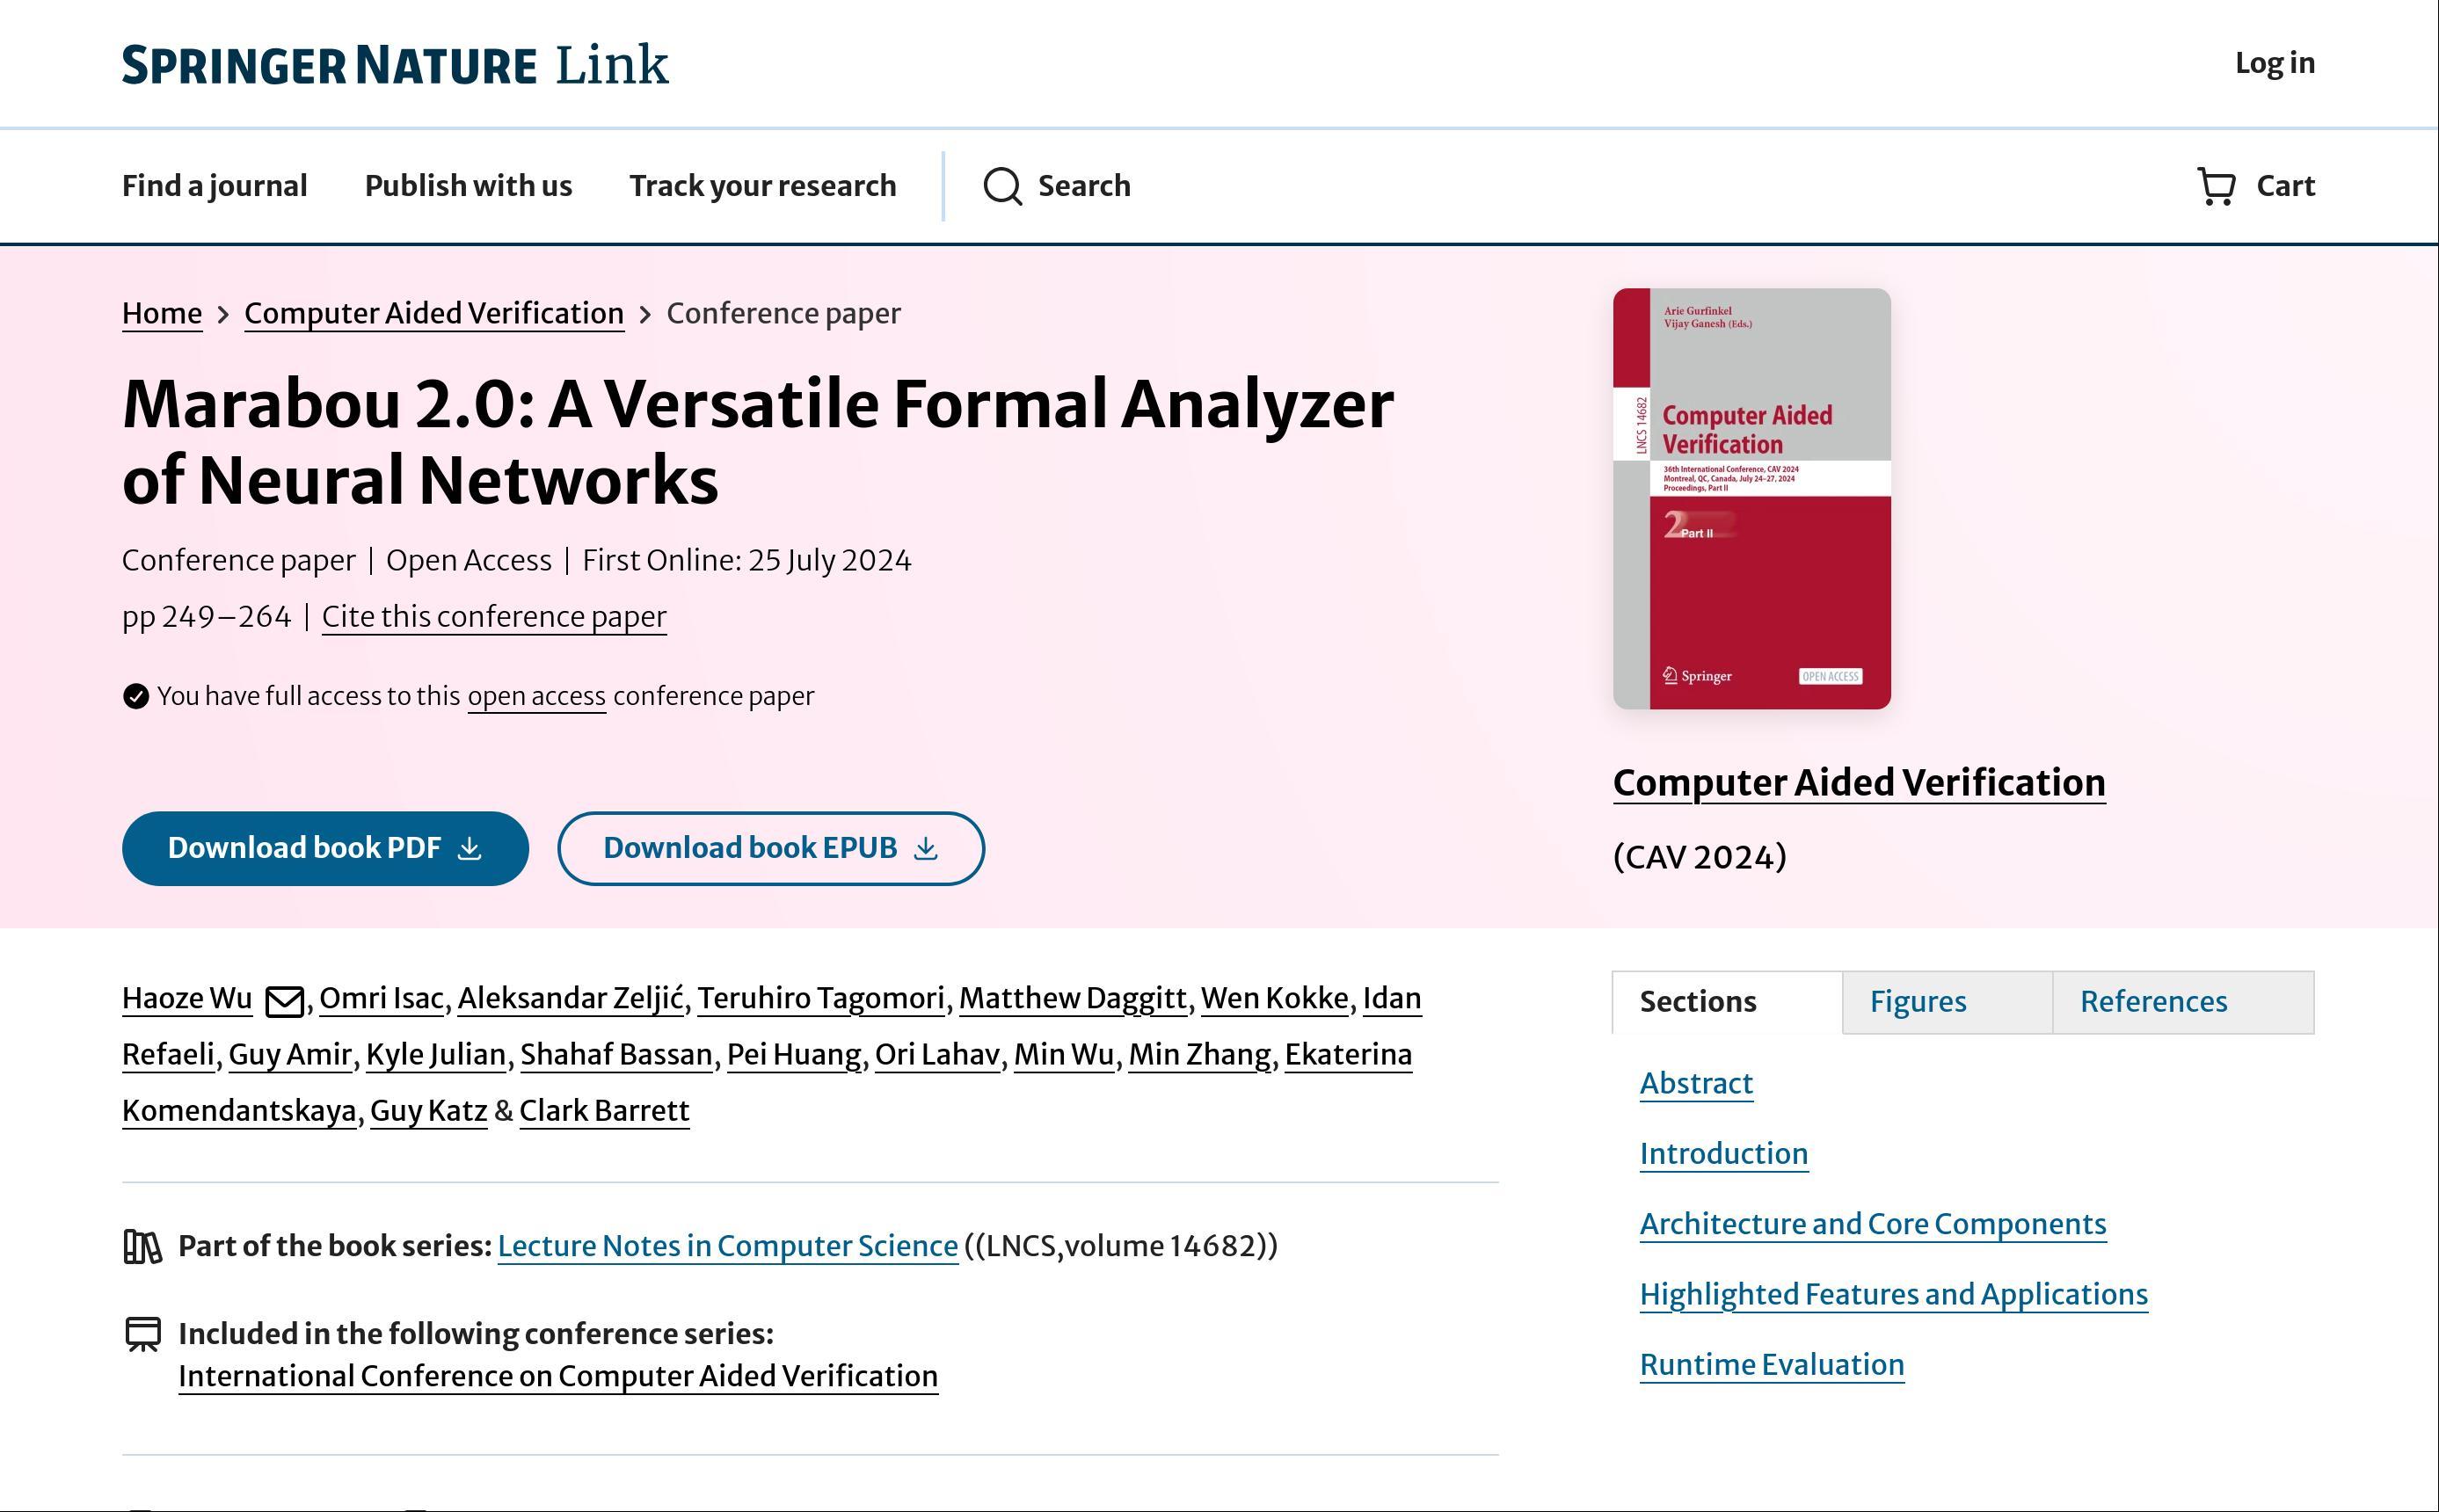Open Publish with us menu
Image resolution: width=2439 pixels, height=1512 pixels.
[x=468, y=186]
